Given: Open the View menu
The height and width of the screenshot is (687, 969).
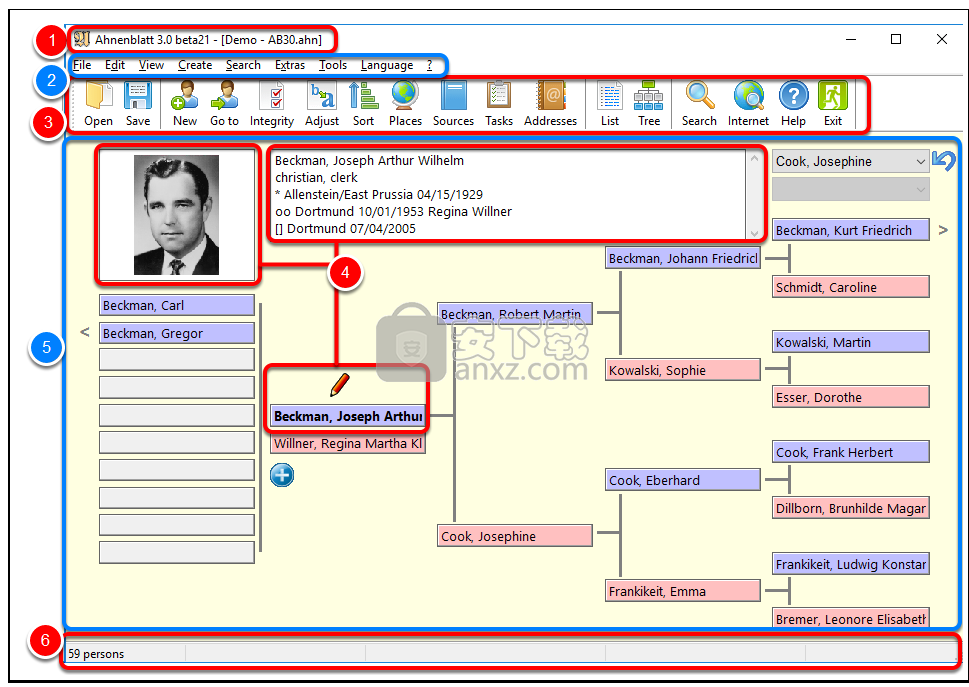Looking at the screenshot, I should coord(151,65).
